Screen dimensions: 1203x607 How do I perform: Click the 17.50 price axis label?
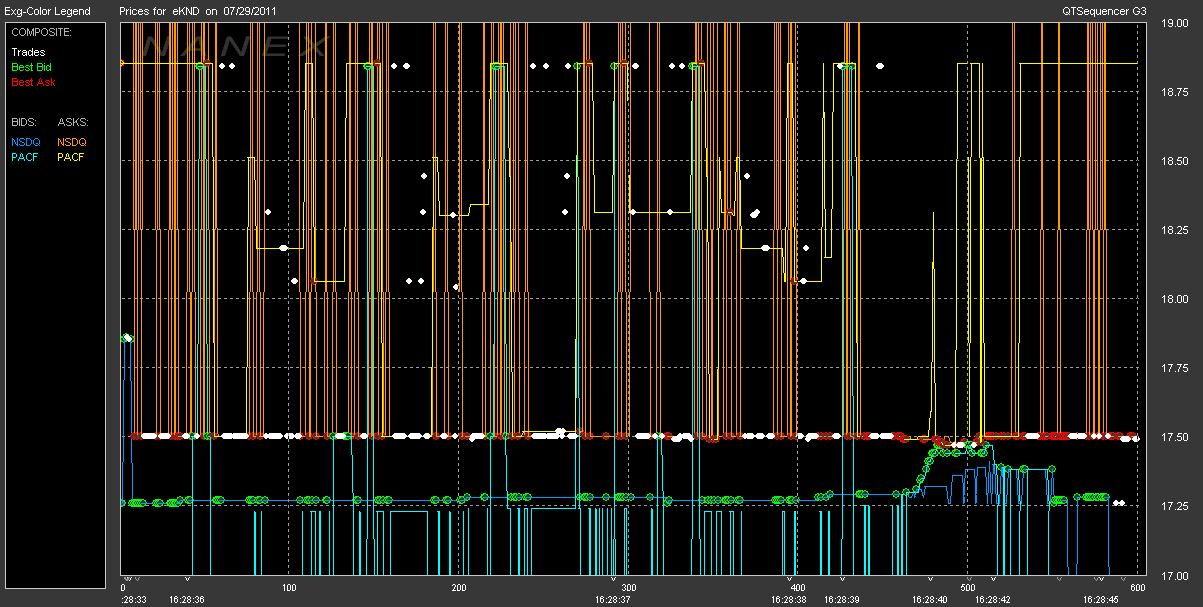click(x=1175, y=438)
